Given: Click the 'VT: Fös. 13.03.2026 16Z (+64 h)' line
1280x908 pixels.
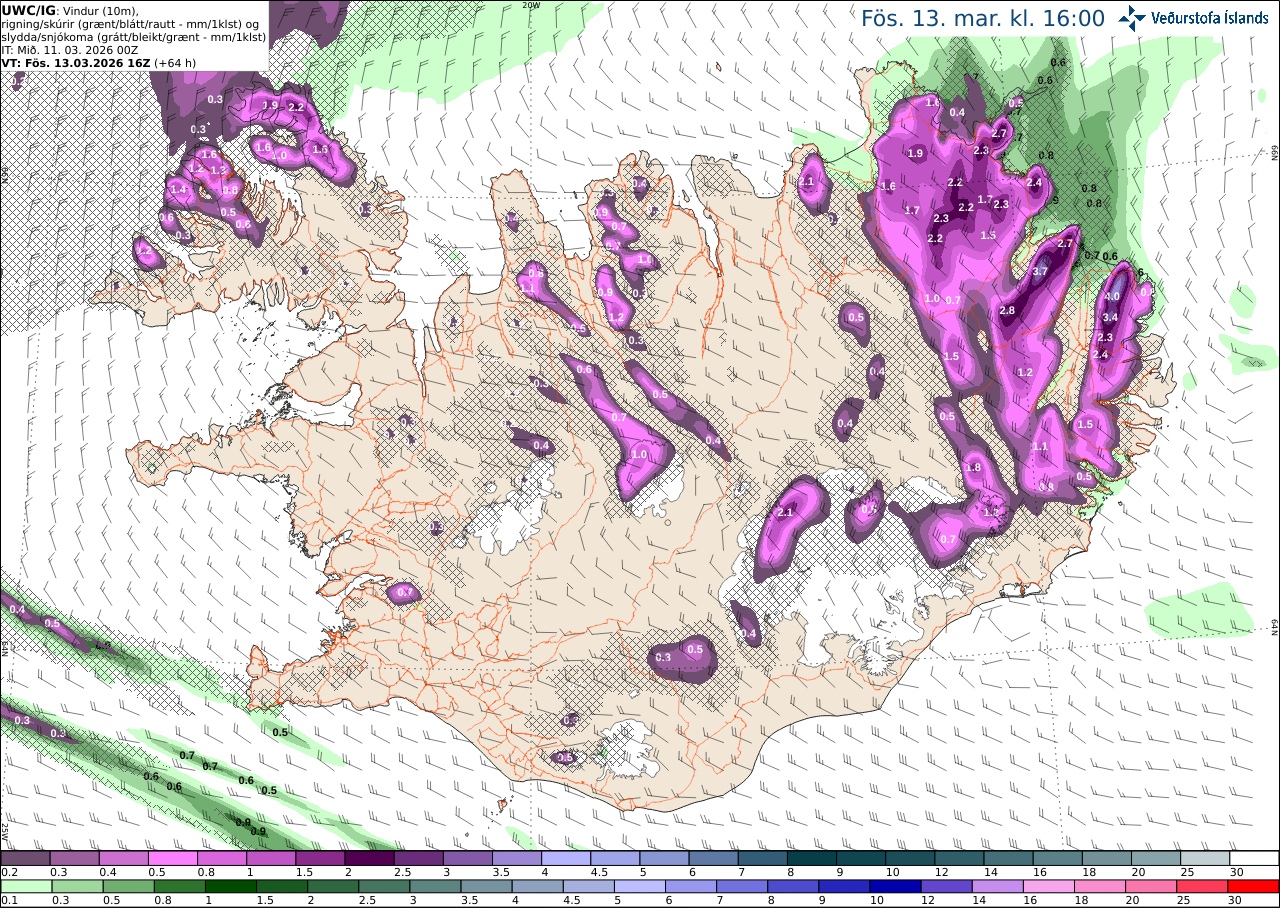Looking at the screenshot, I should pos(98,63).
